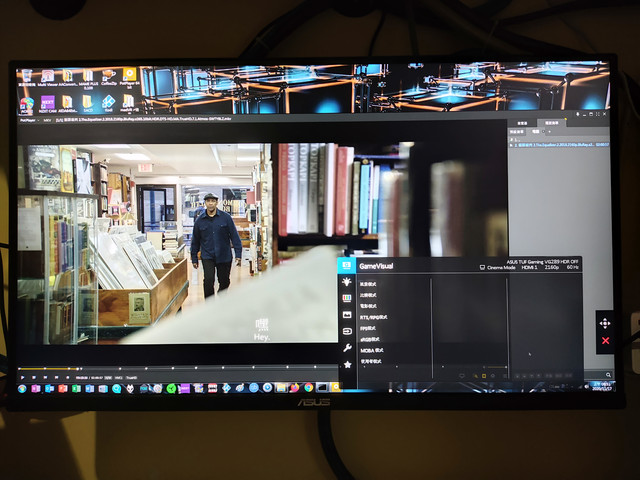Choose the second GameVisual mode (Racing)
Image resolution: width=640 pixels, height=480 pixels.
click(x=368, y=295)
